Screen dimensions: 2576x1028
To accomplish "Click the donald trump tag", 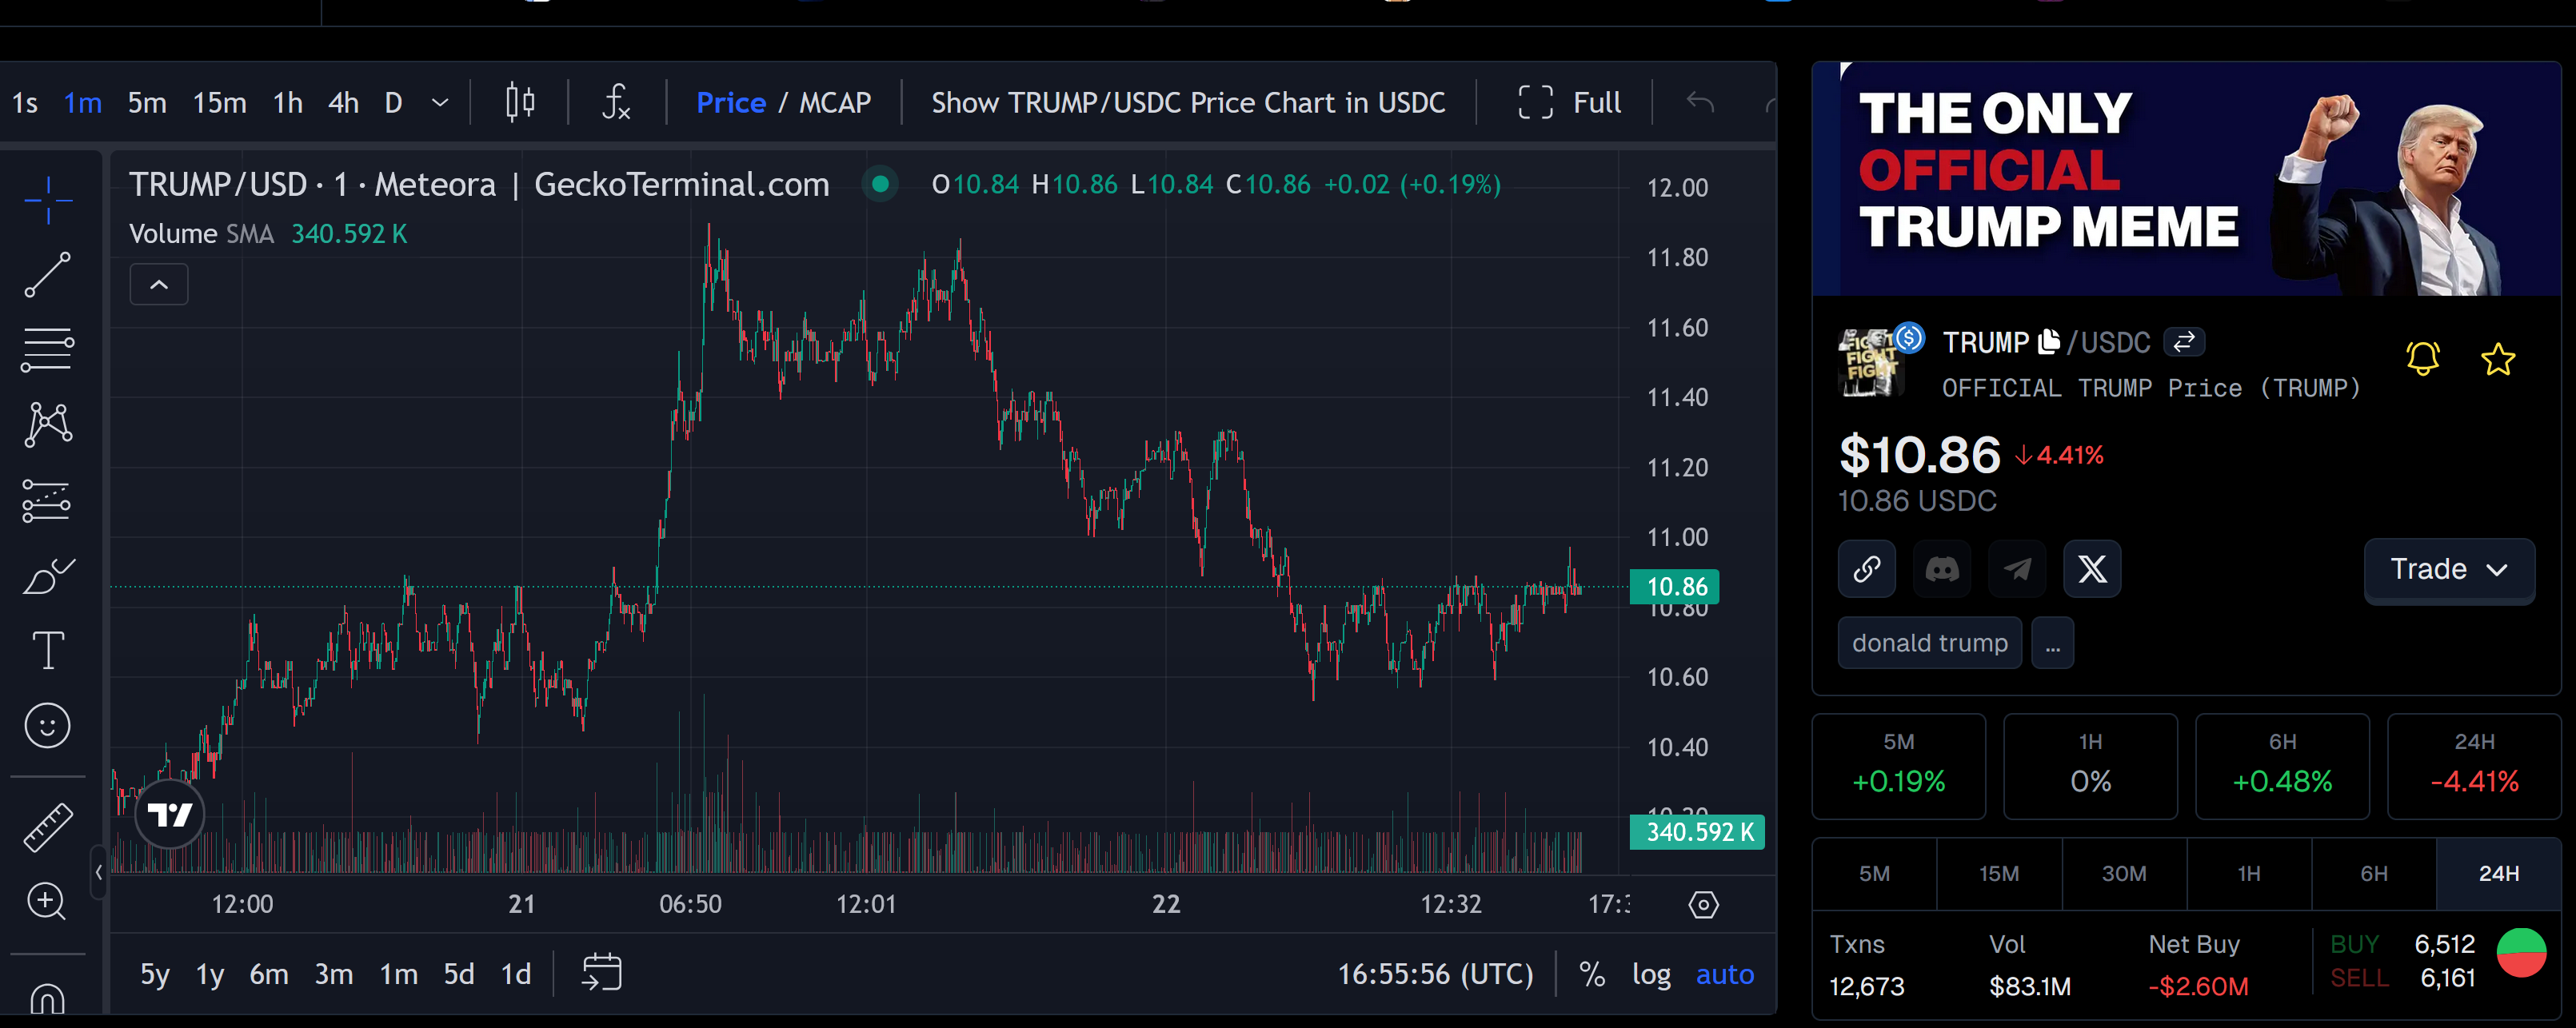I will pyautogui.click(x=1929, y=642).
